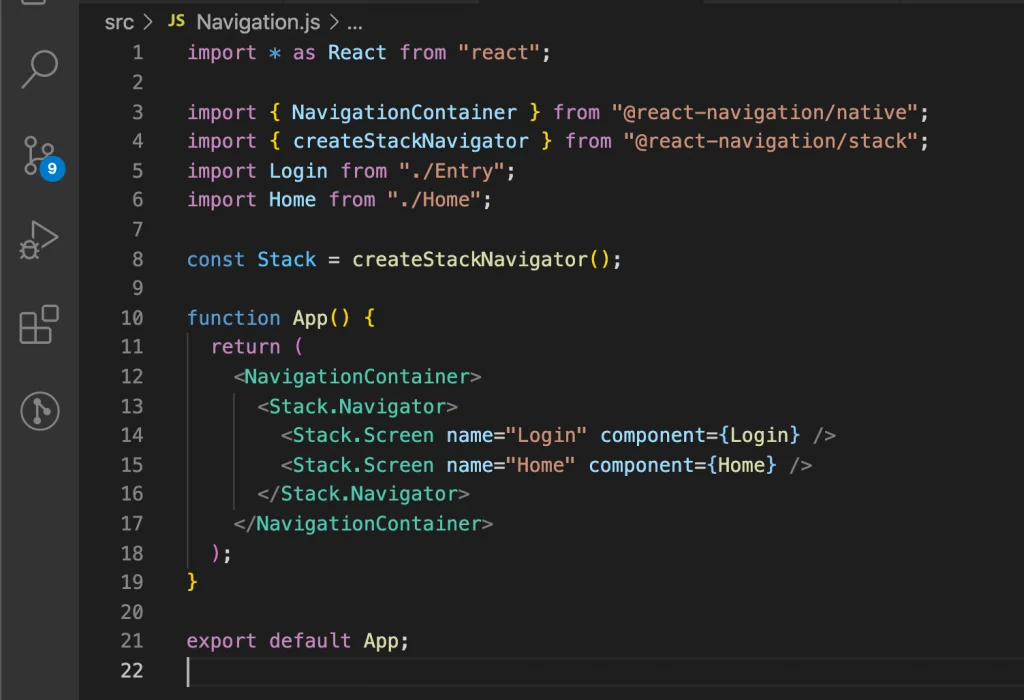Open the Extensions view
This screenshot has height=700, width=1024.
click(39, 324)
